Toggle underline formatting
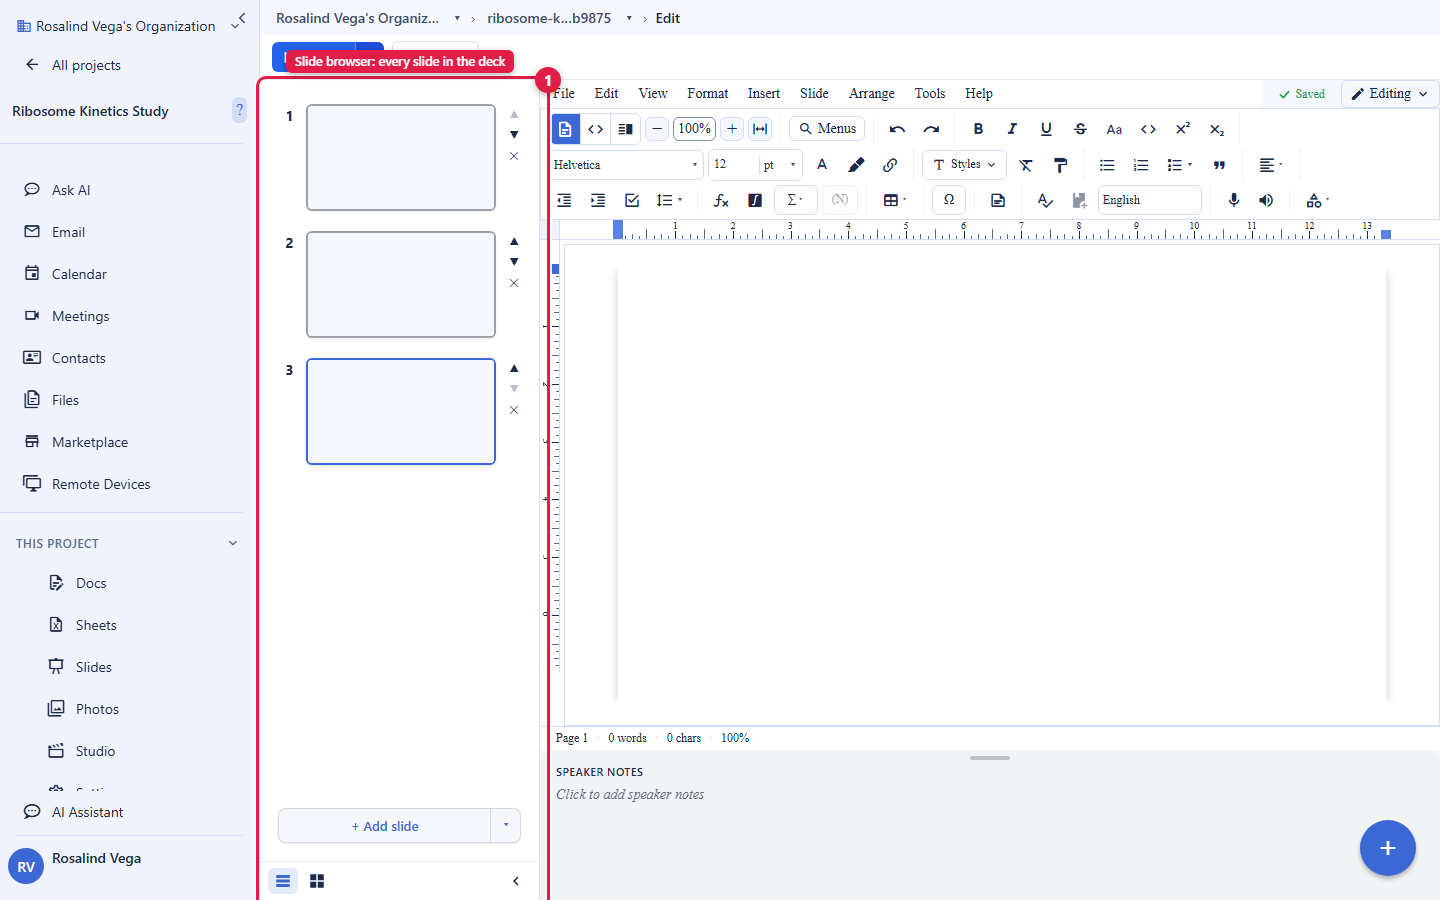The image size is (1440, 900). click(1046, 129)
